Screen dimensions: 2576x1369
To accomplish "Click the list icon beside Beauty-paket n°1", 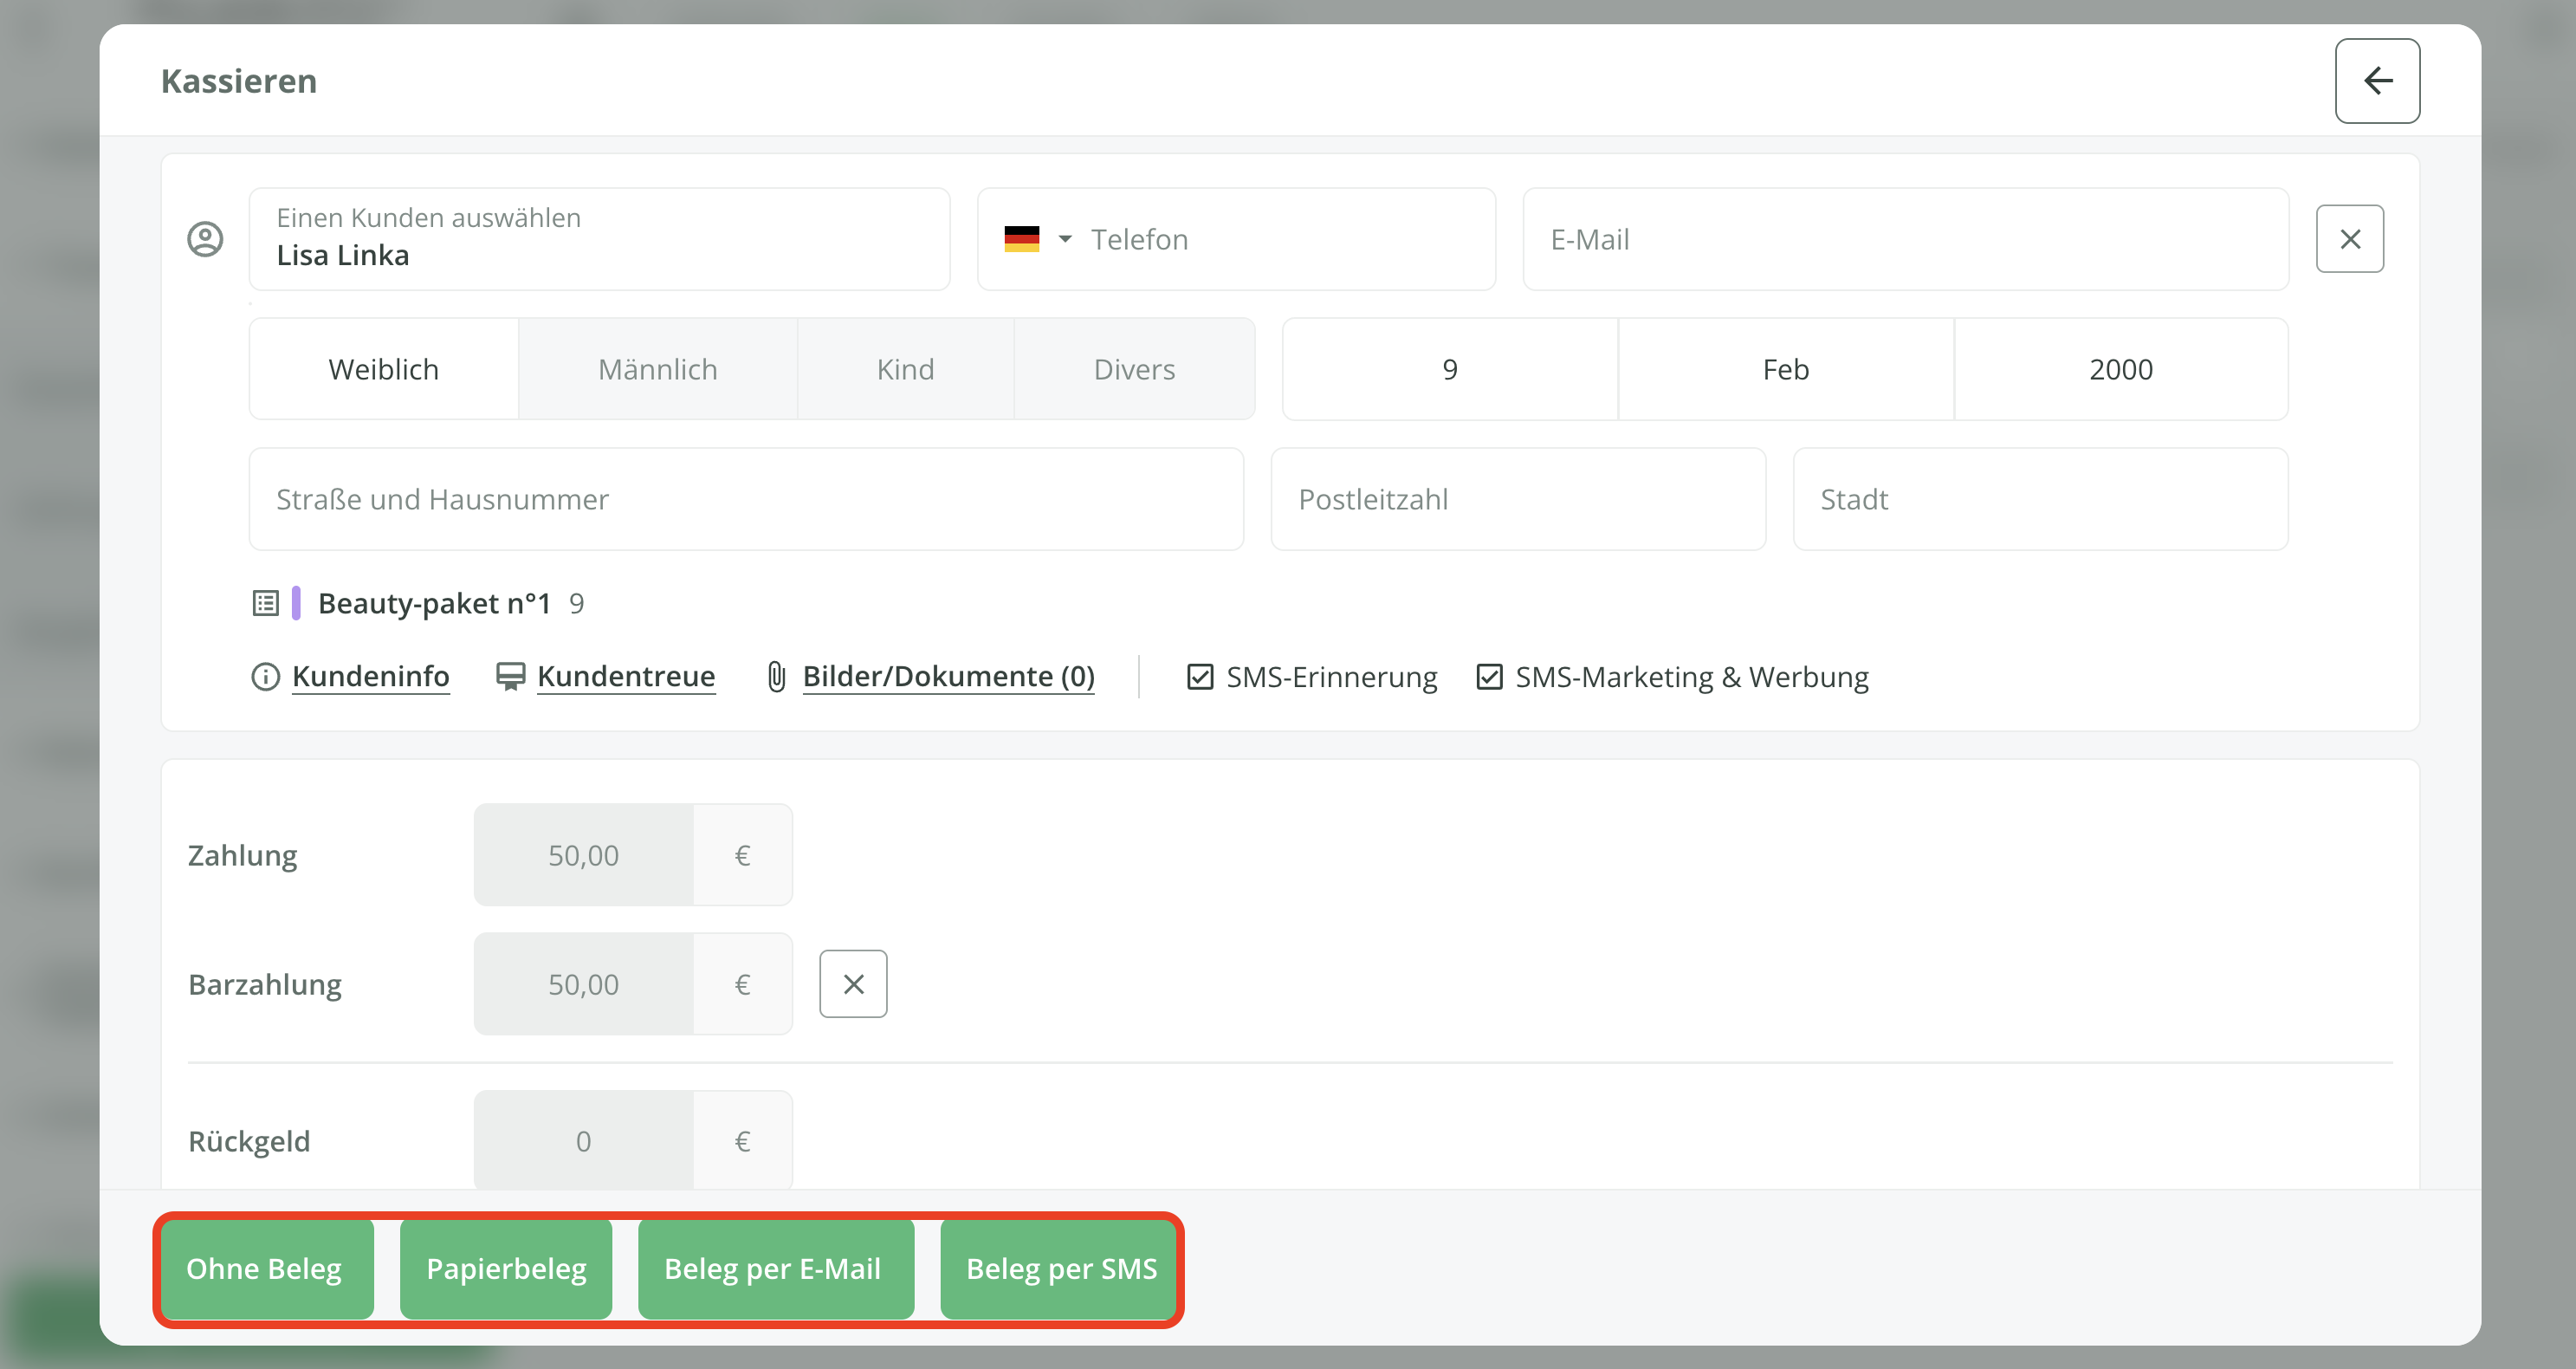I will coord(265,603).
